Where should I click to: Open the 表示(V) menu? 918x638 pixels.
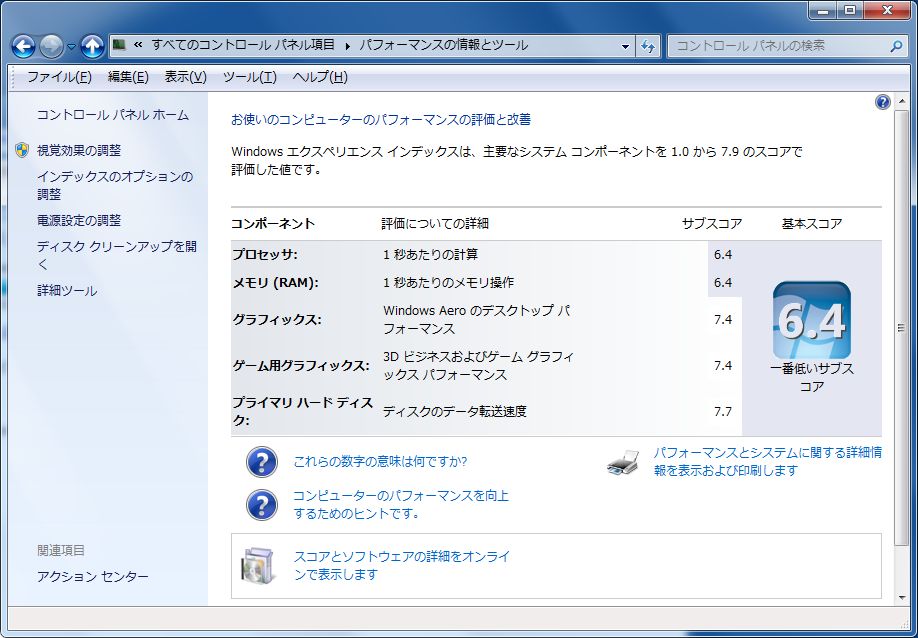[186, 77]
